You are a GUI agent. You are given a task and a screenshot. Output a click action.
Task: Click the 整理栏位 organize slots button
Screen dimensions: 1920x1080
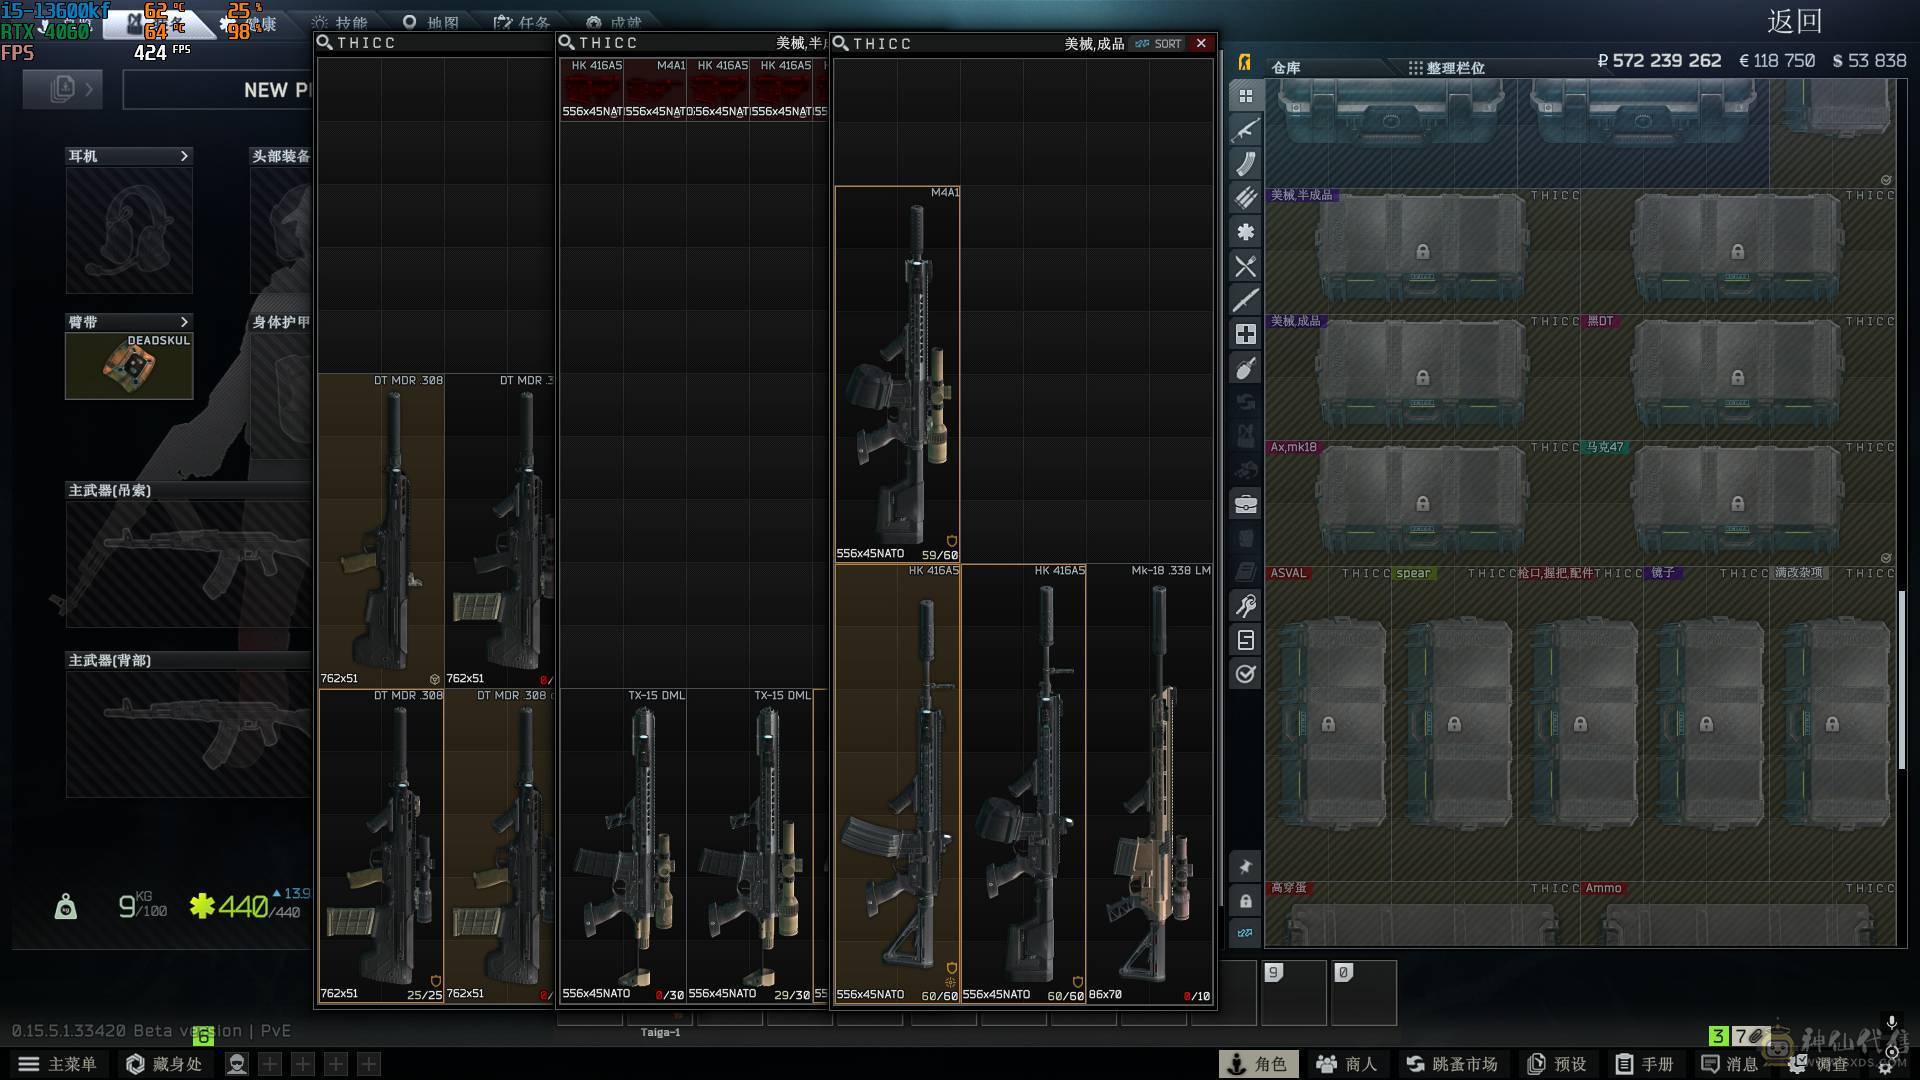[x=1446, y=68]
